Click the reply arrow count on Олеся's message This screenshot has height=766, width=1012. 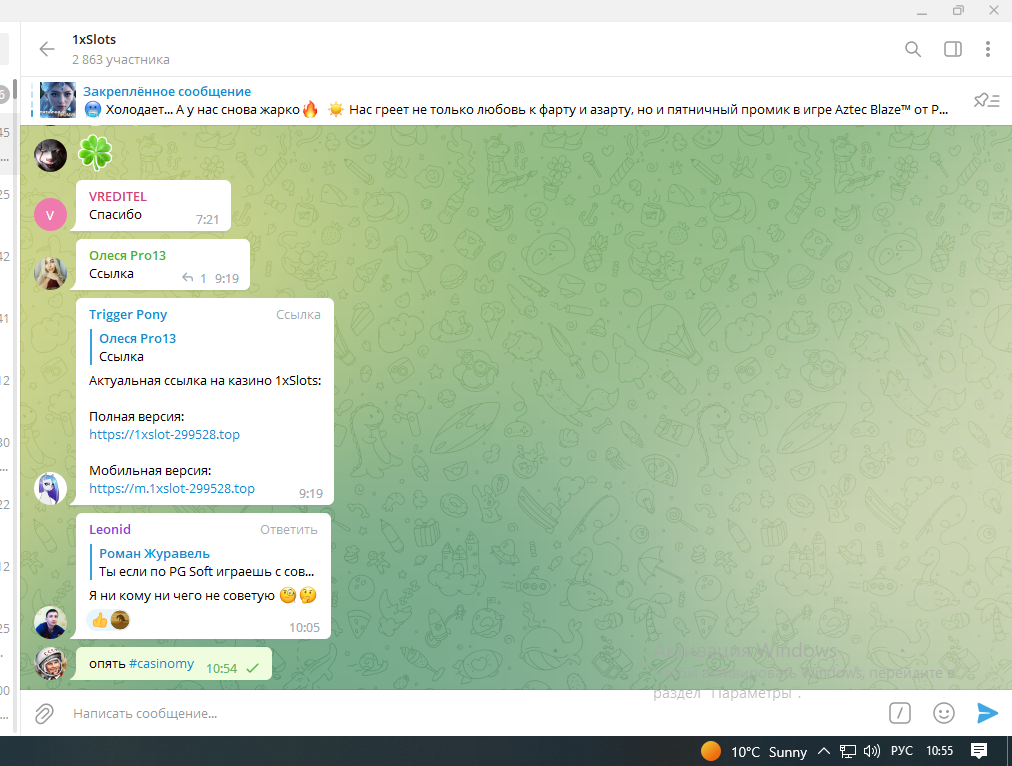[194, 278]
